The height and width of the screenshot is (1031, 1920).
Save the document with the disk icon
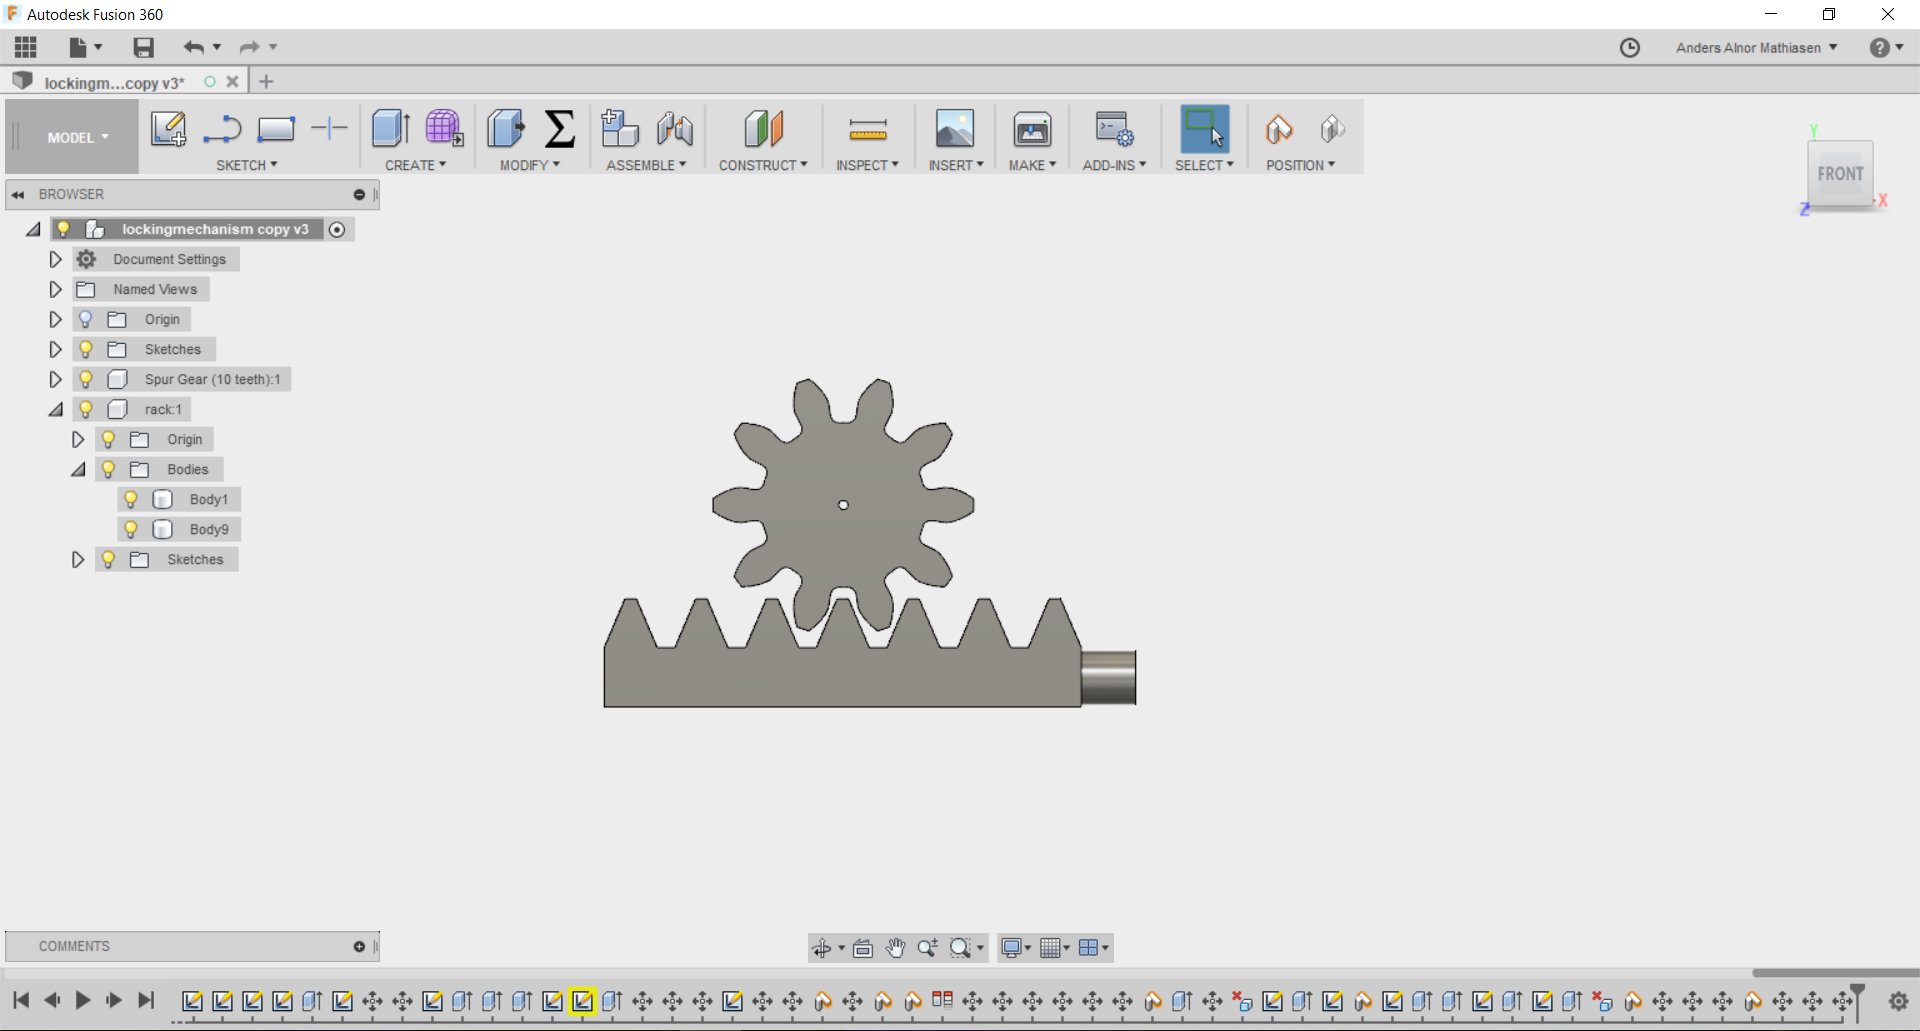[144, 47]
